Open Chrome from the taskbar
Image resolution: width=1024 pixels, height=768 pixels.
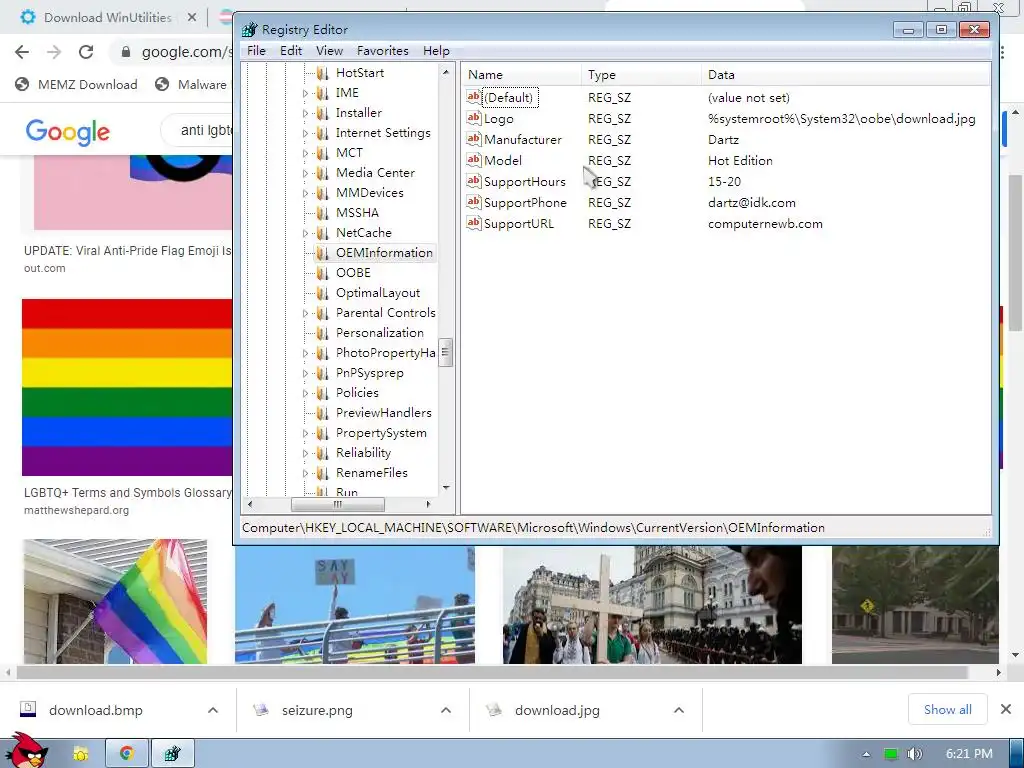127,753
